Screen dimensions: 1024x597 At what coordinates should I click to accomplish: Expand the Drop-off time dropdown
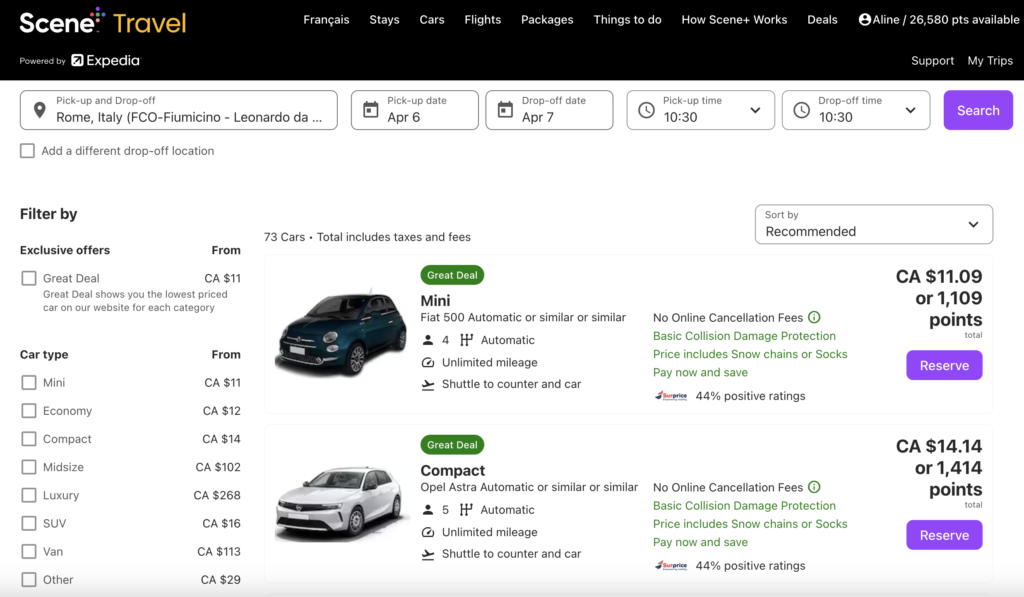tap(909, 110)
